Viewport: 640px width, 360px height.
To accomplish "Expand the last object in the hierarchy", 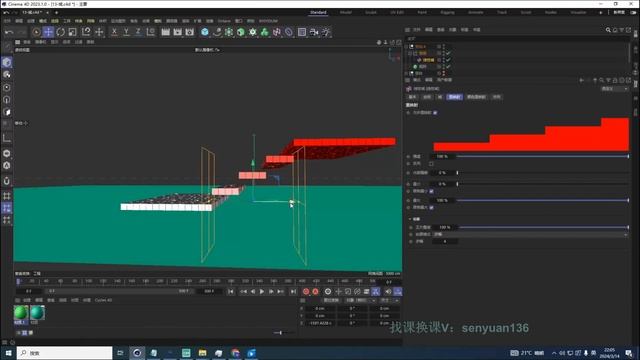I will (x=407, y=73).
